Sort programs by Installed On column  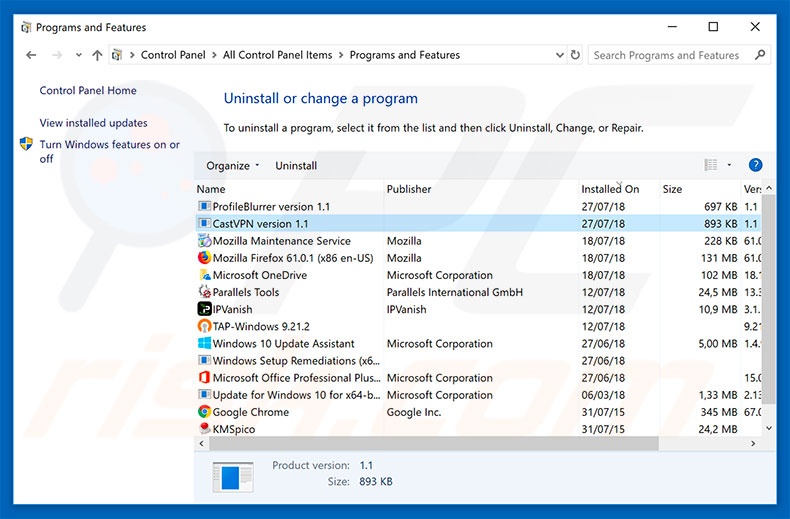pos(610,189)
